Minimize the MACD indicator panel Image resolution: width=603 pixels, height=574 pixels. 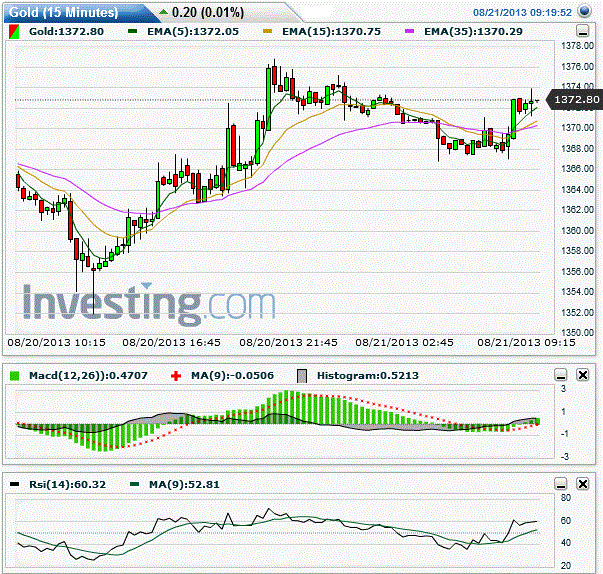[x=561, y=374]
